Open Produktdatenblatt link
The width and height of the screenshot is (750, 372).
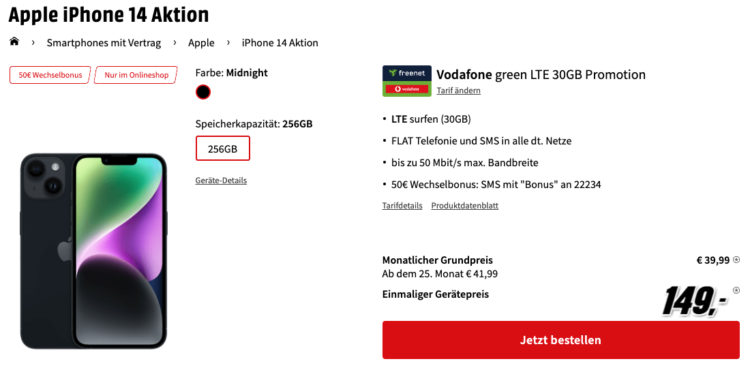465,206
